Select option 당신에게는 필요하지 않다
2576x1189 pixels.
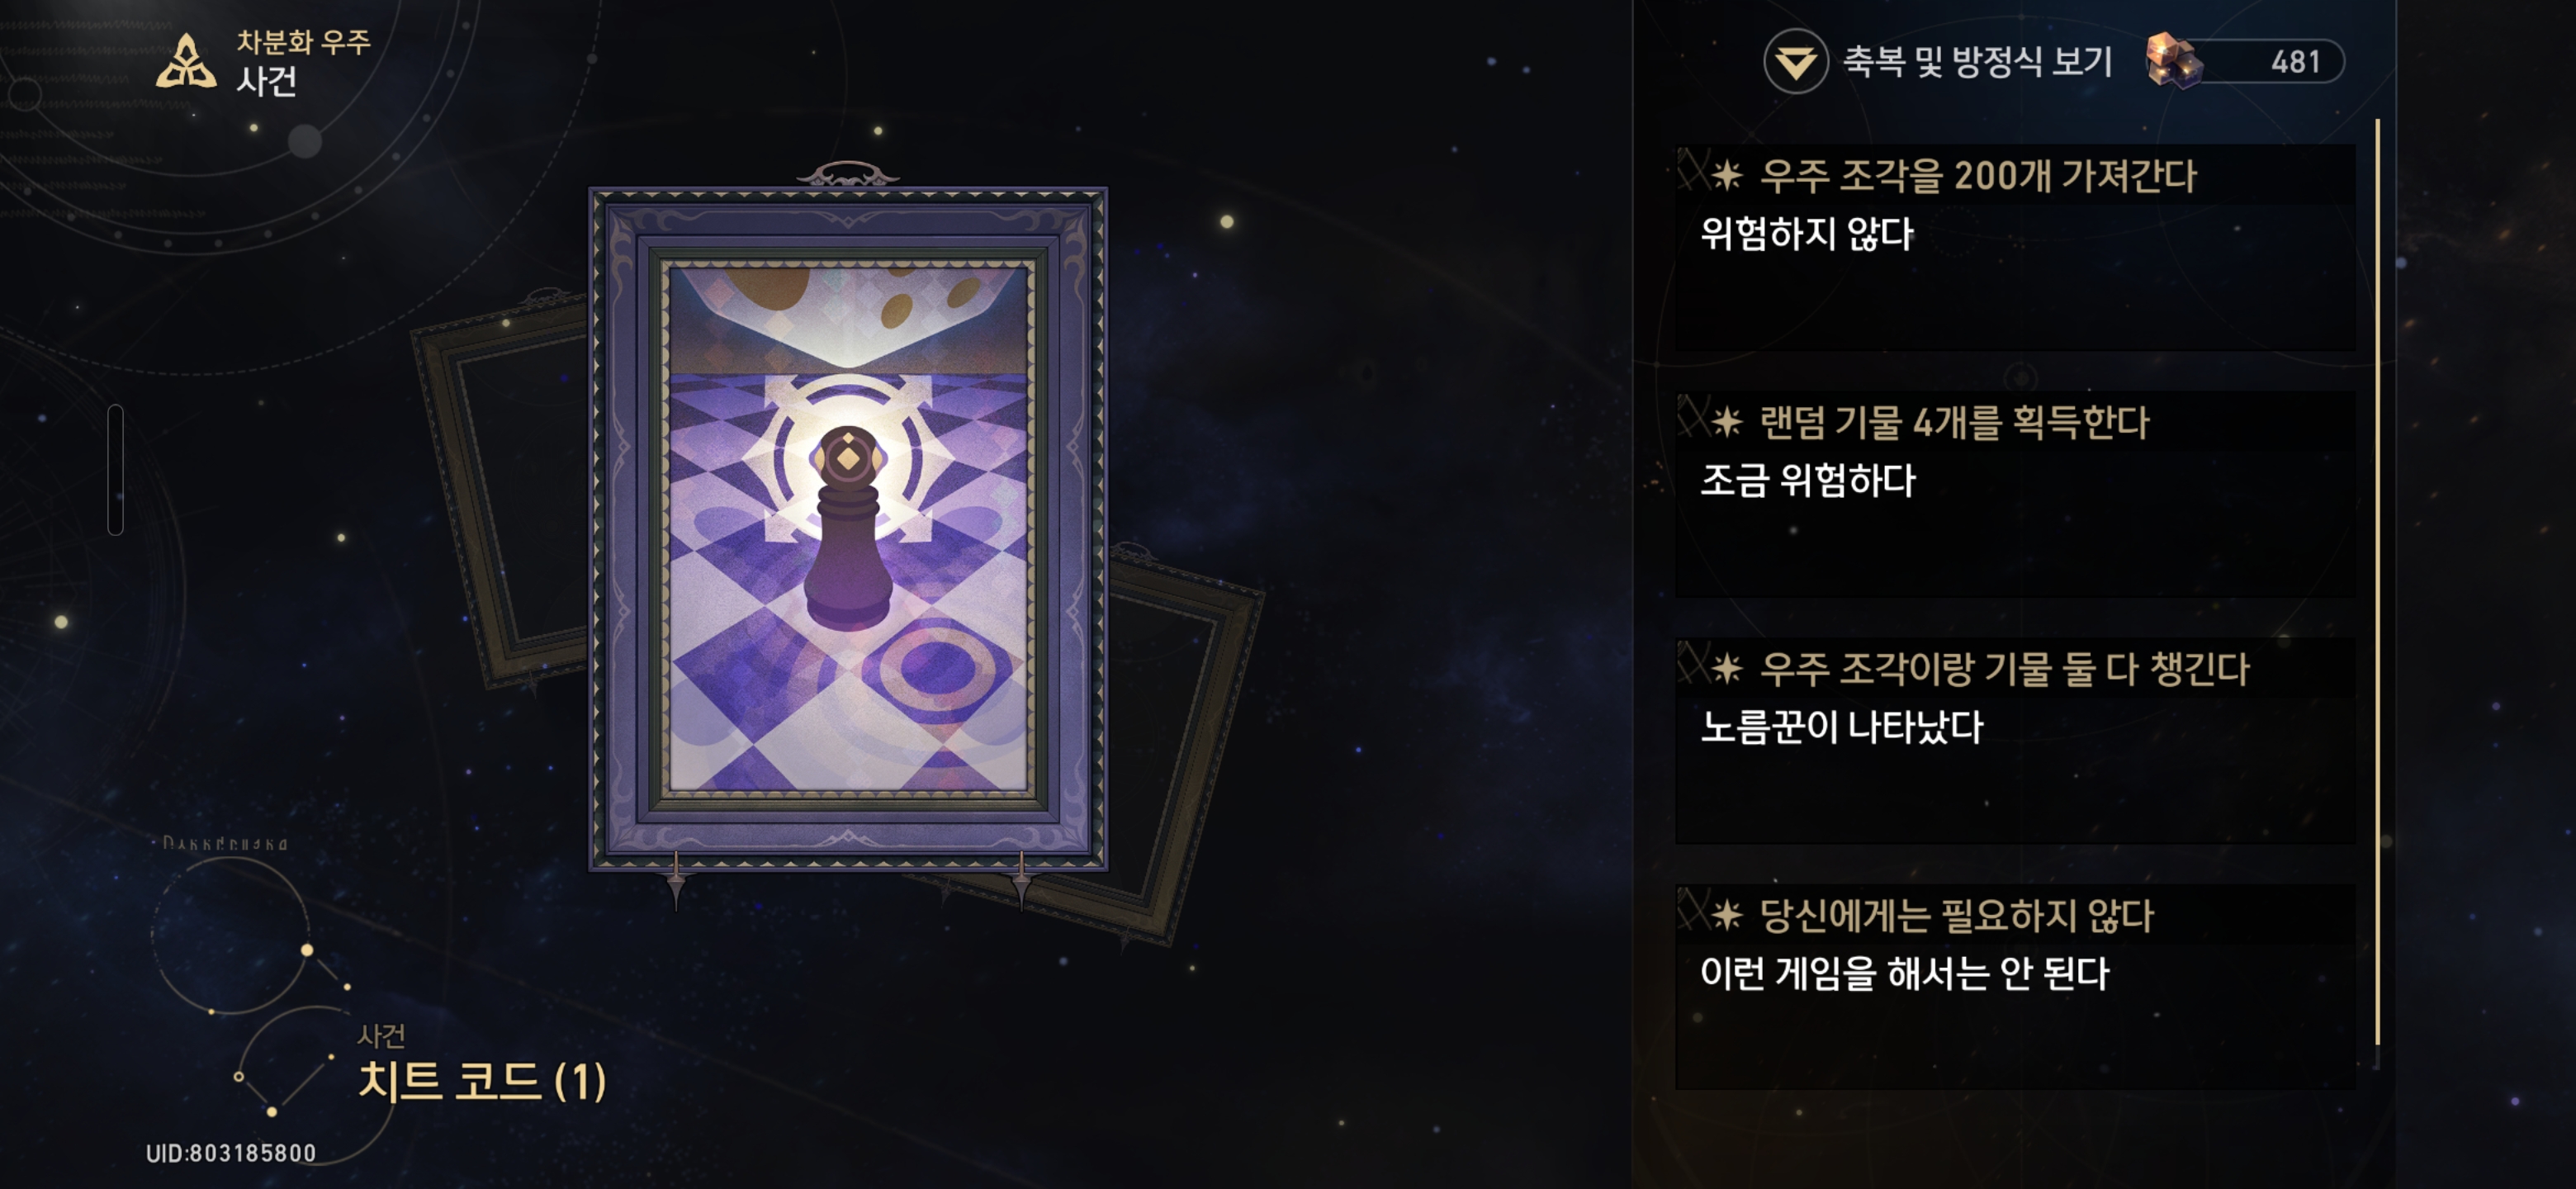(2015, 987)
